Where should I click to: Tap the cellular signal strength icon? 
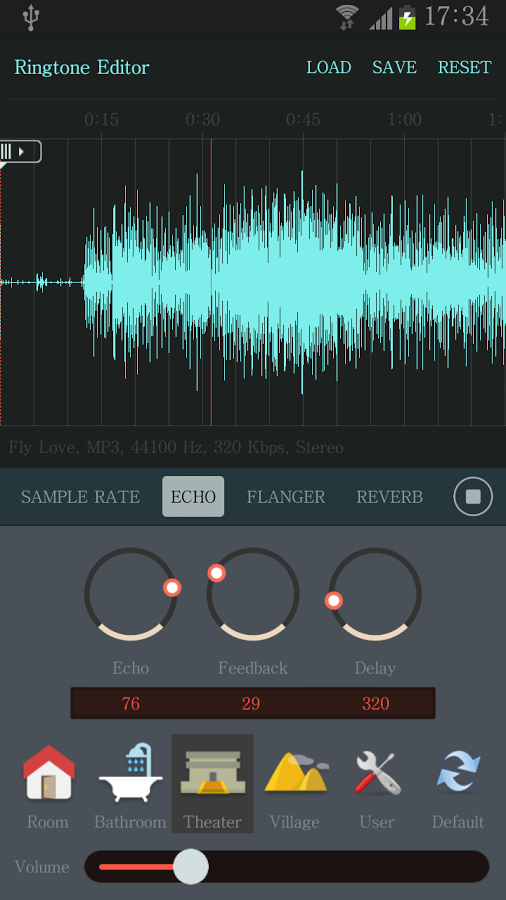381,18
